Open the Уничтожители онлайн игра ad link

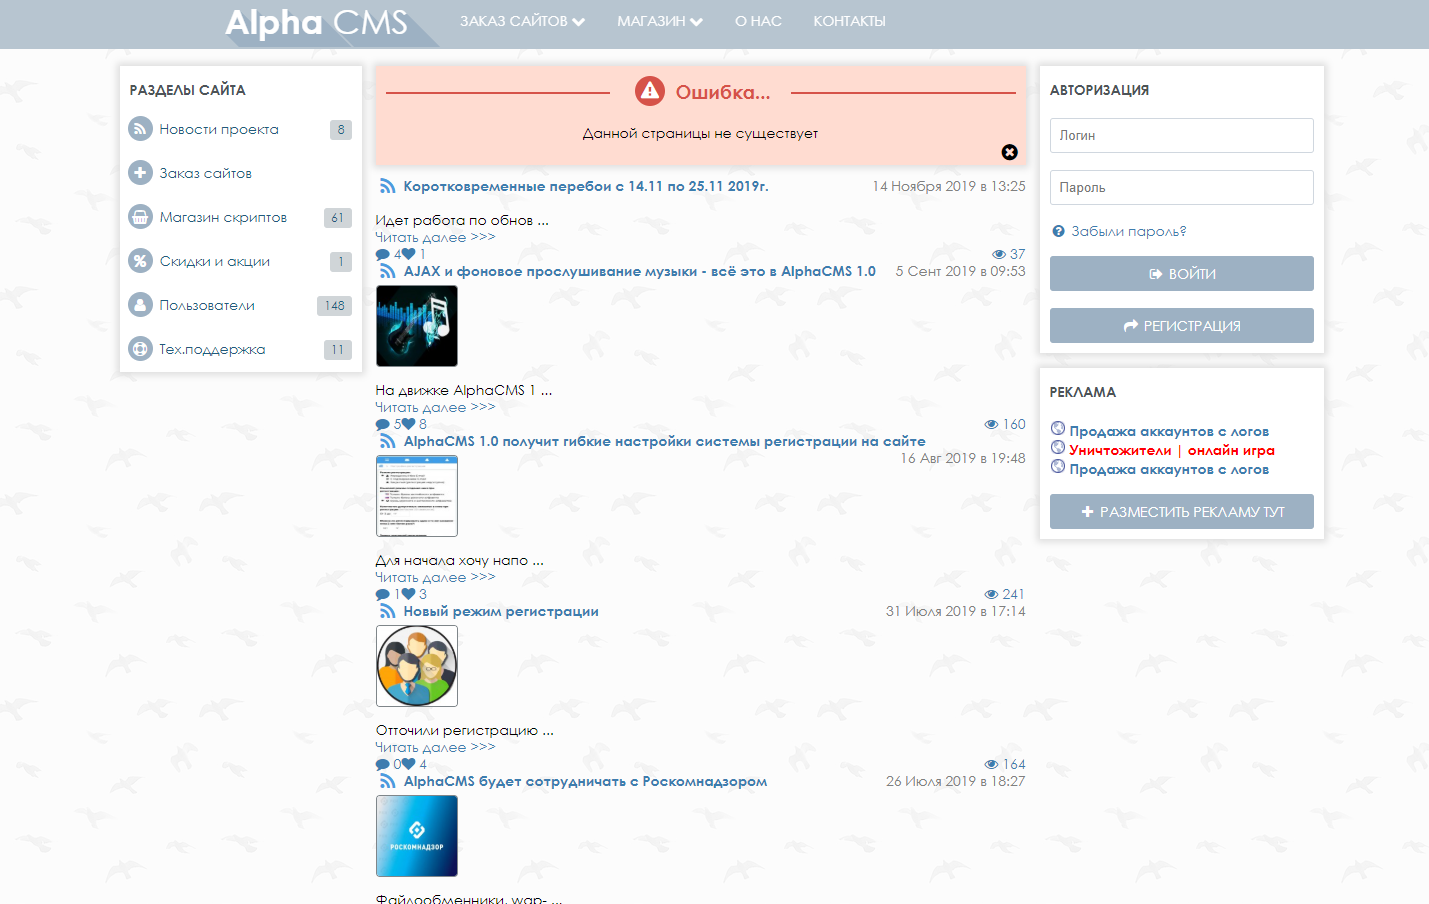click(x=1171, y=451)
